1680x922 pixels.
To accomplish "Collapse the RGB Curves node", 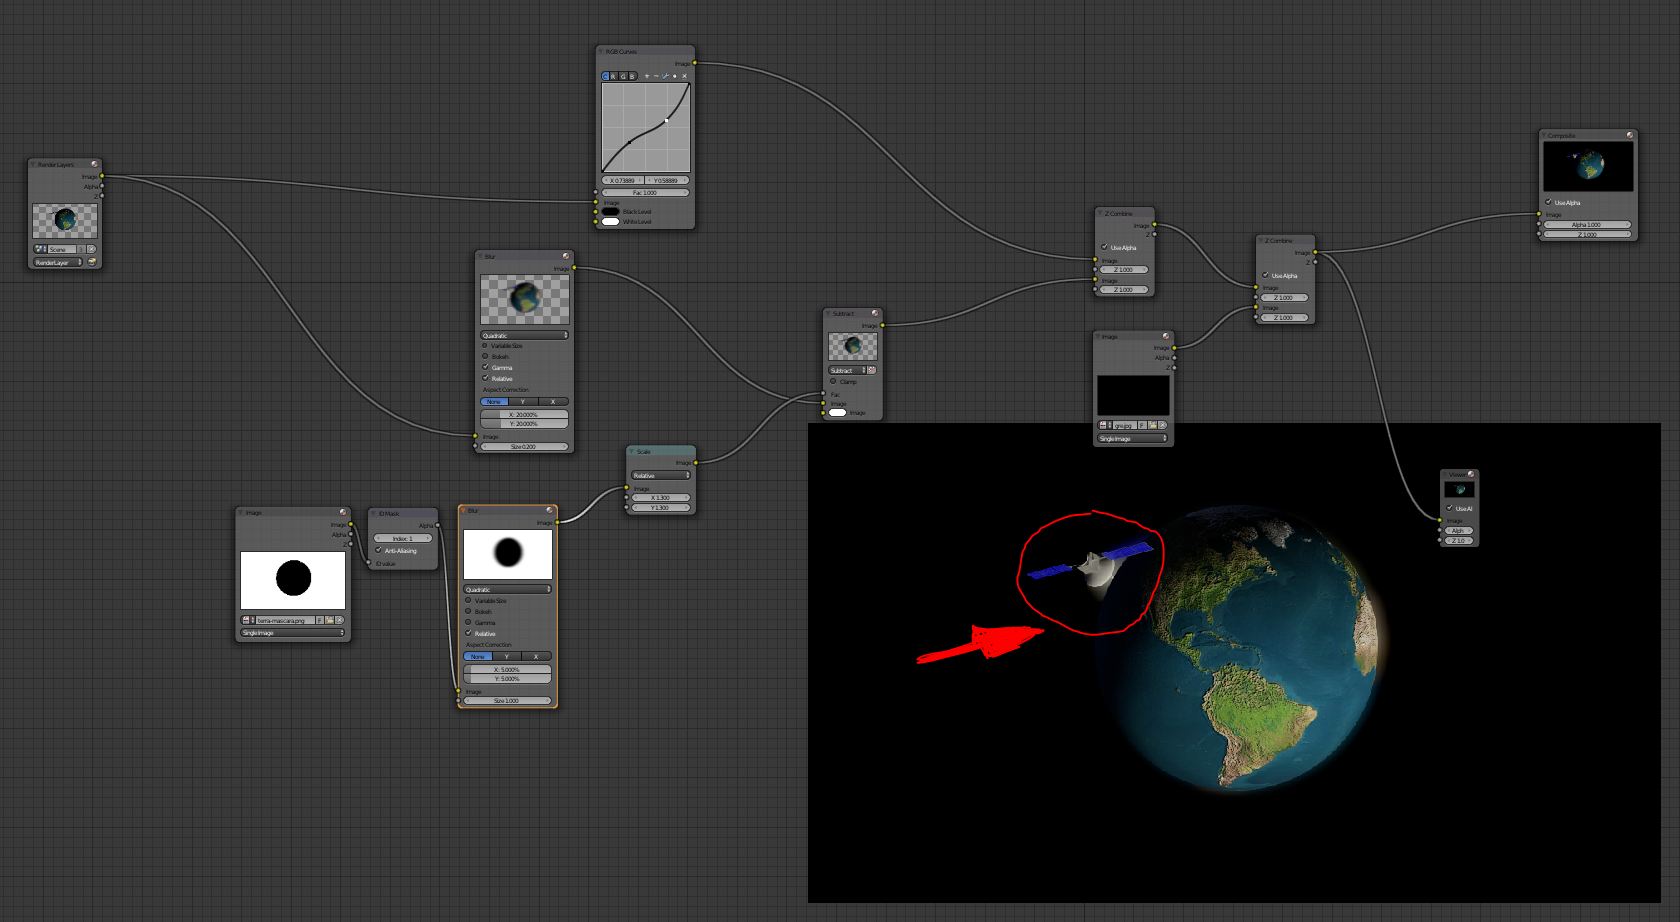I will [x=601, y=51].
